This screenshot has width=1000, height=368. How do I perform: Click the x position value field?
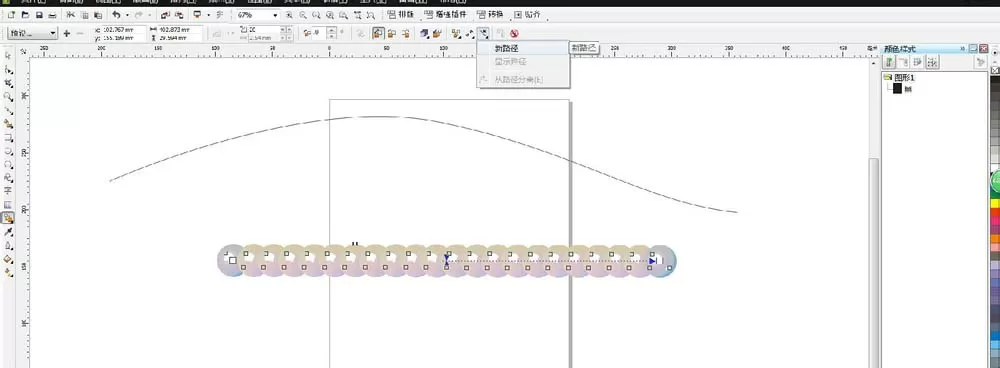123,29
